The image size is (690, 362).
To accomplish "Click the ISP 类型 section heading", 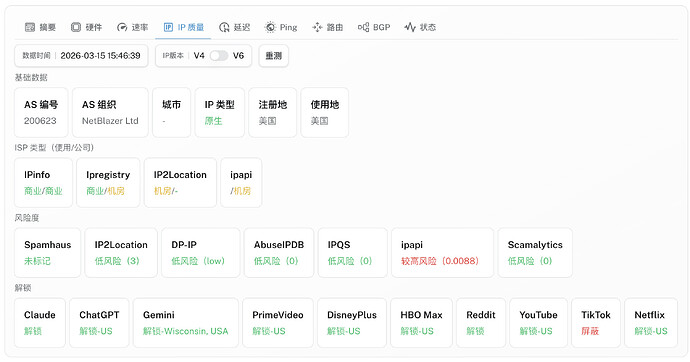I will click(54, 147).
